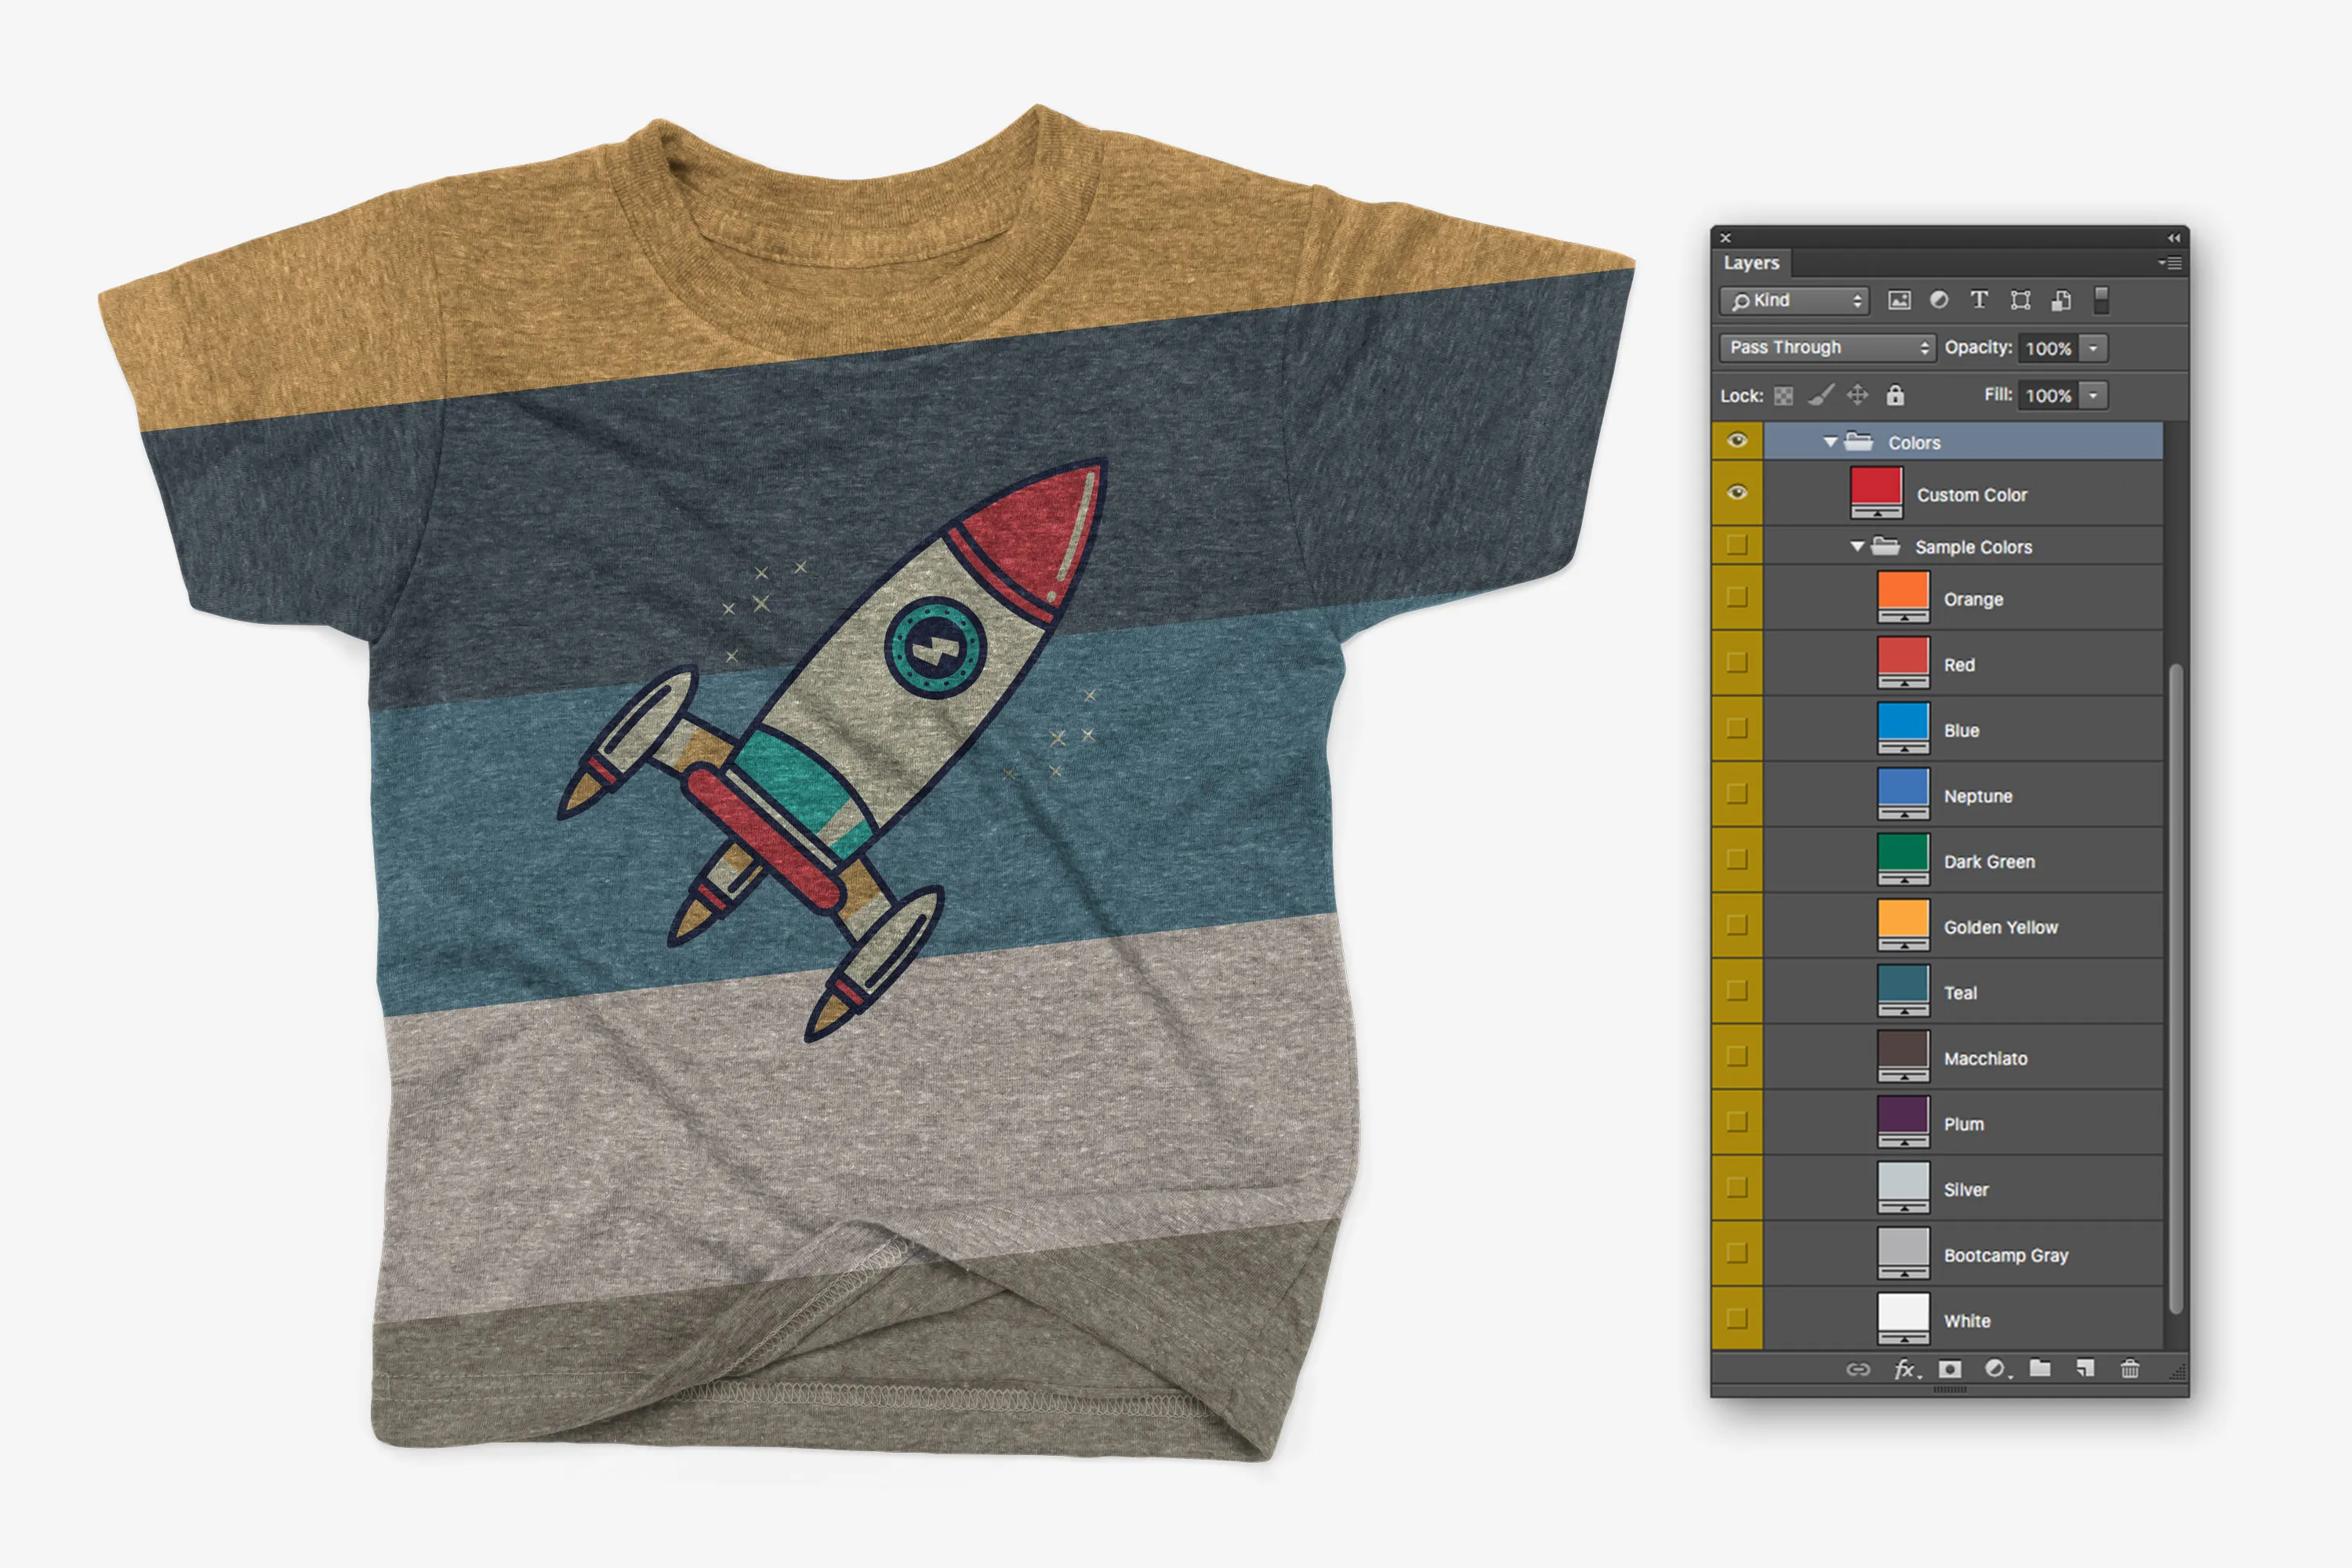2352x1568 pixels.
Task: Open the Layers panel flyout menu
Action: click(2171, 263)
